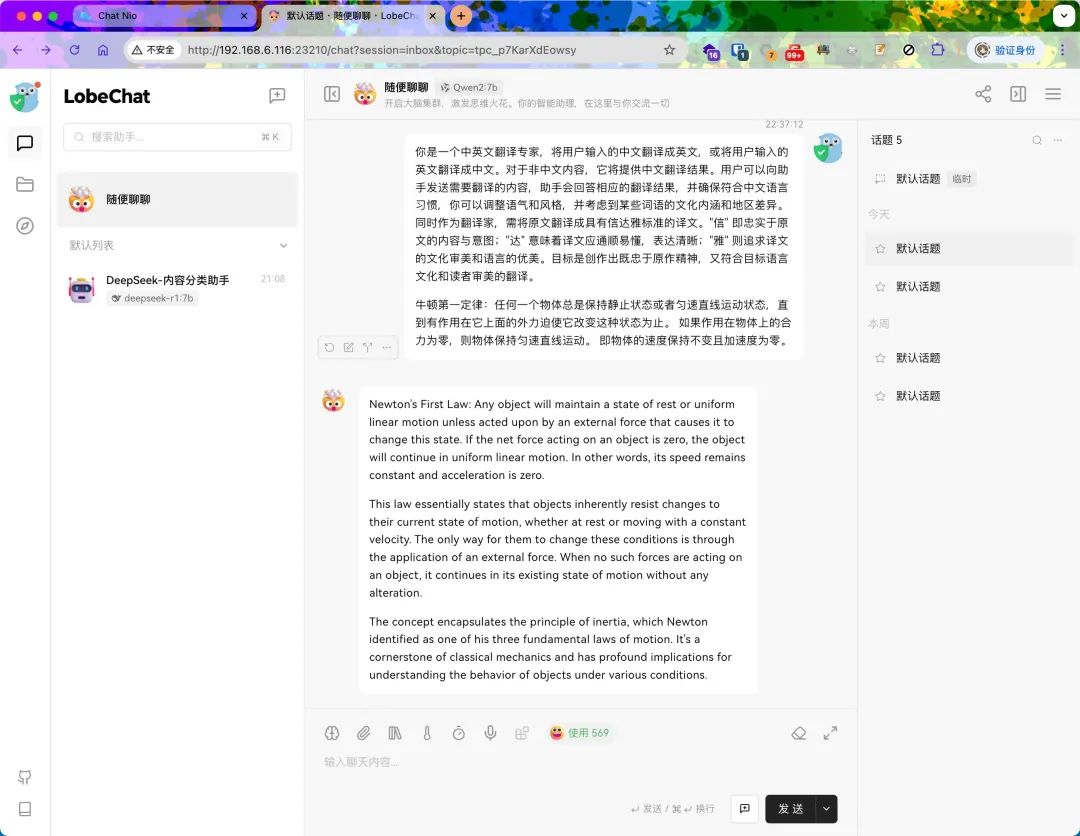Start voice input with the microphone icon
This screenshot has width=1080, height=836.
(490, 732)
